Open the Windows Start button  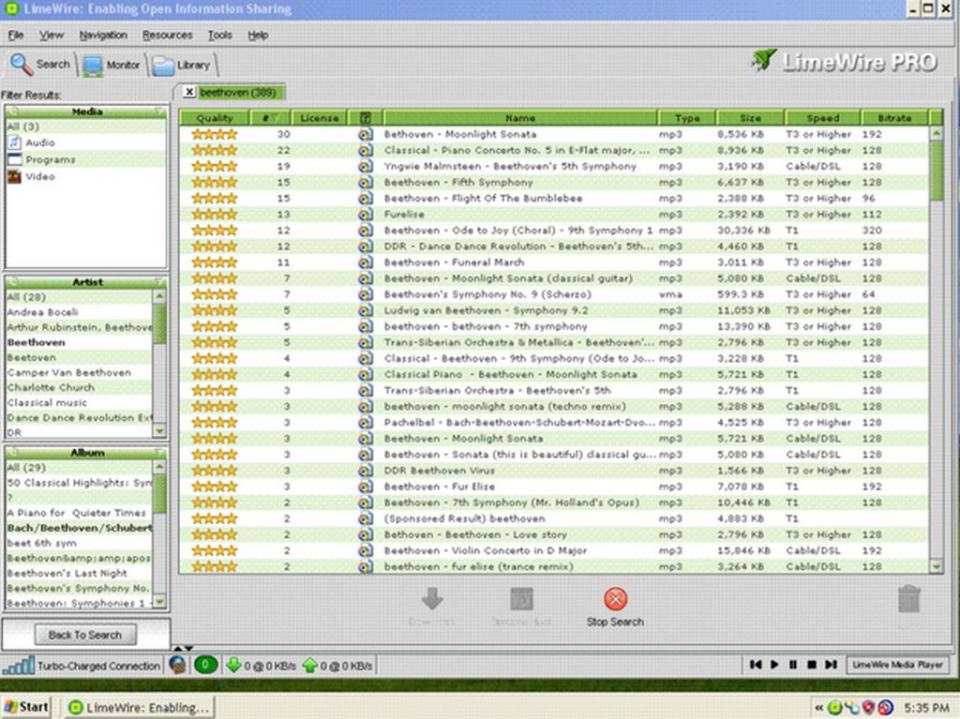(26, 707)
